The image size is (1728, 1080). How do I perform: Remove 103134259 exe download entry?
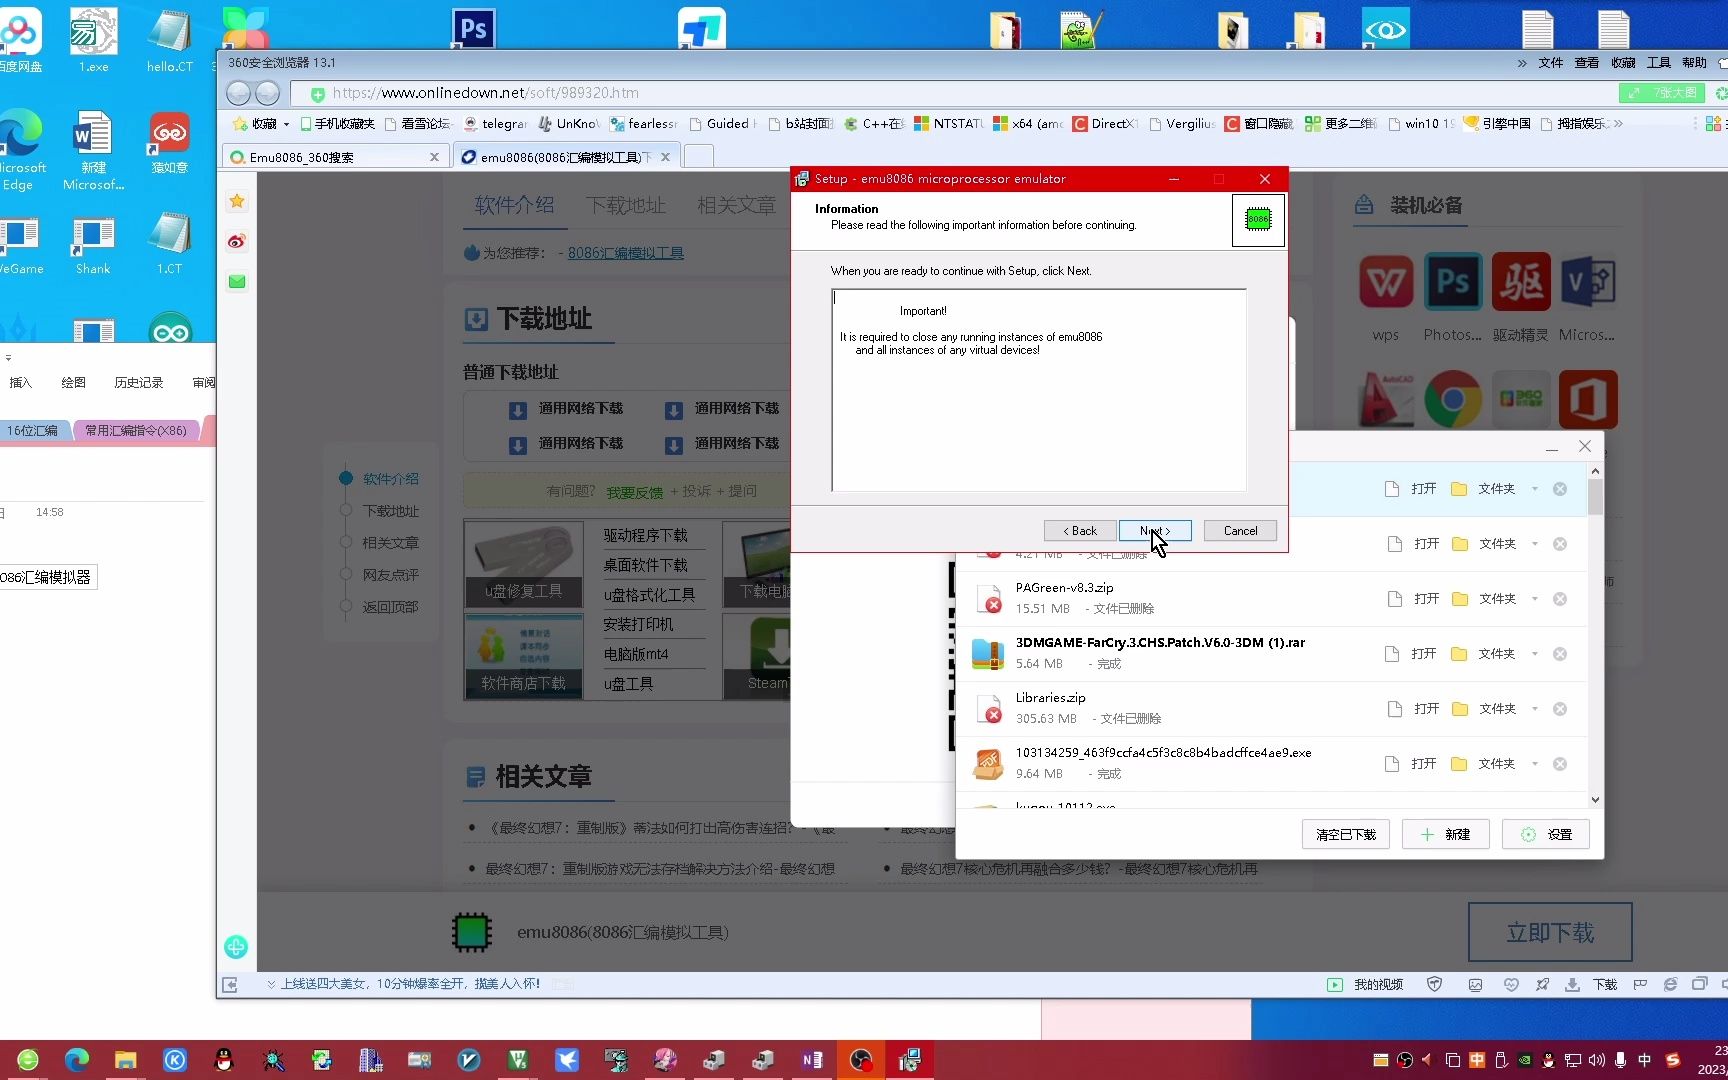pyautogui.click(x=1560, y=764)
